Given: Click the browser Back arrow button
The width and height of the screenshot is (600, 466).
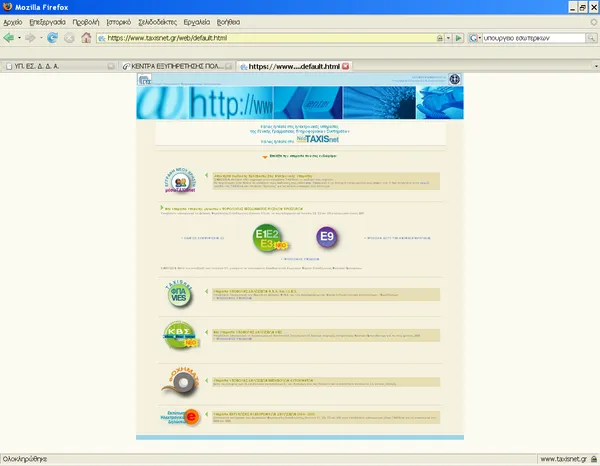Looking at the screenshot, I should pyautogui.click(x=10, y=38).
